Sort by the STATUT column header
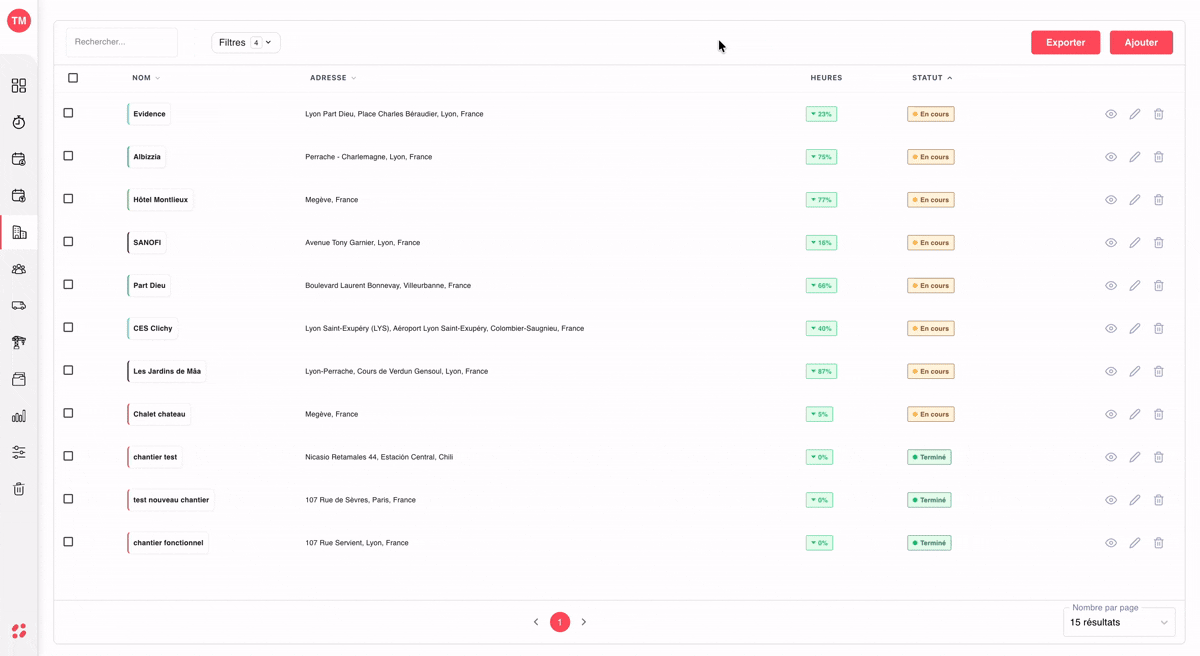This screenshot has width=1200, height=656. (x=932, y=78)
